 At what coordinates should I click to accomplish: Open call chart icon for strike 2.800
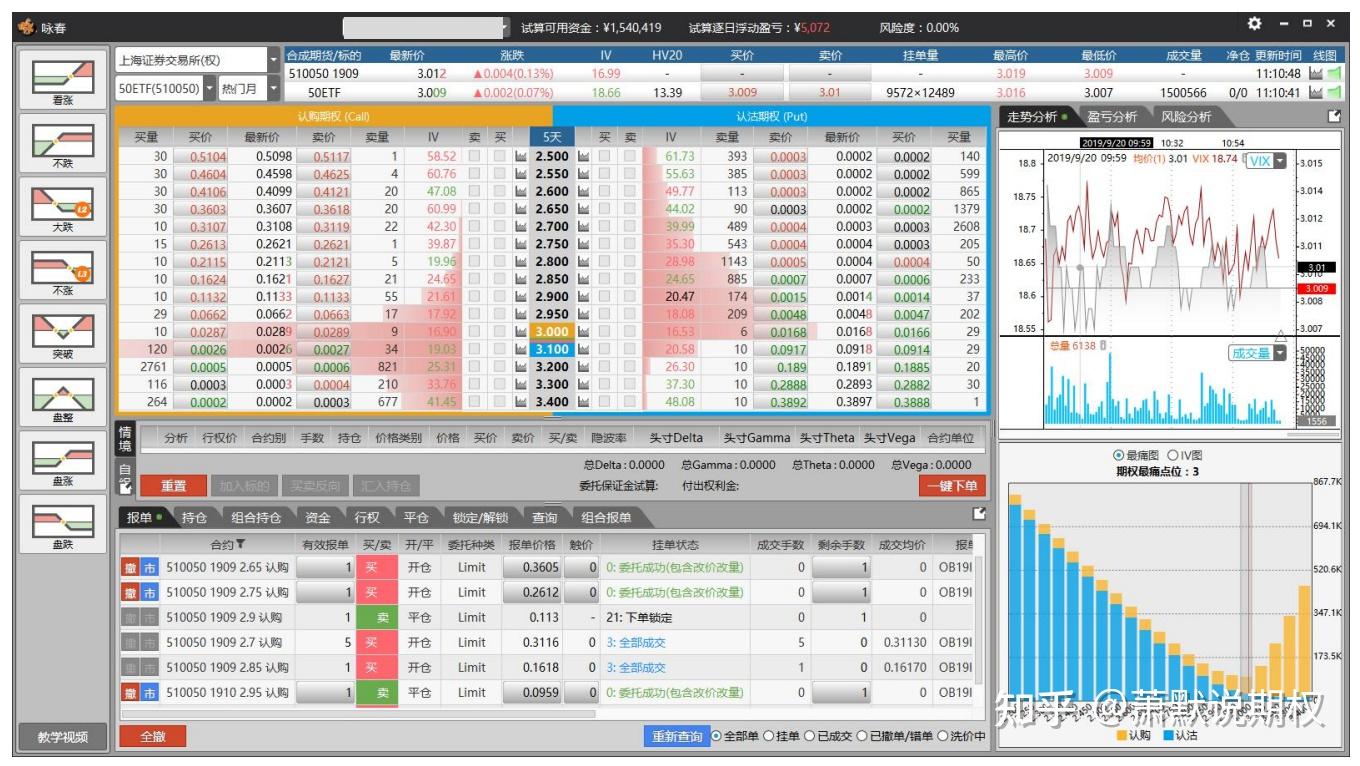[x=520, y=262]
